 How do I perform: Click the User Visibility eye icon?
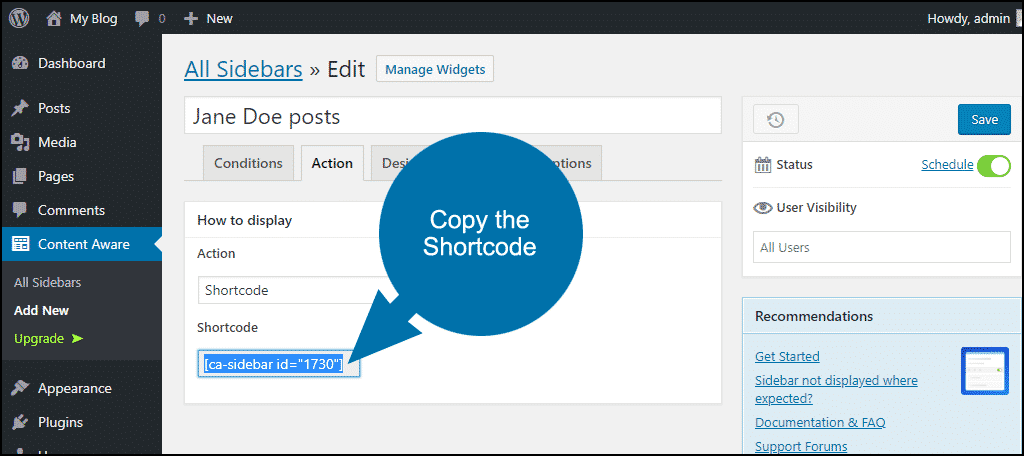click(x=763, y=208)
